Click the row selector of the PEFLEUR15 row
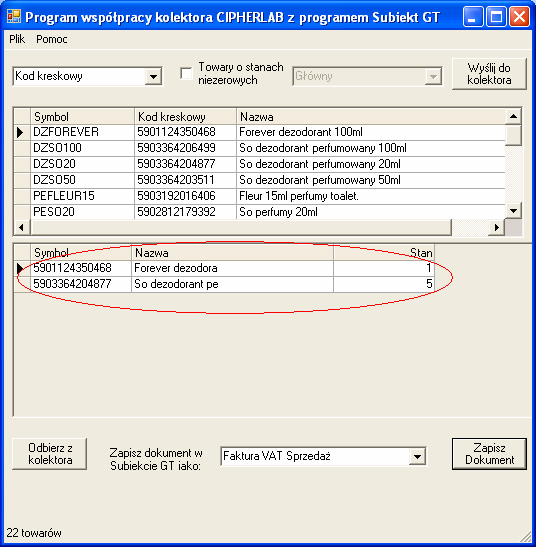 click(22, 196)
